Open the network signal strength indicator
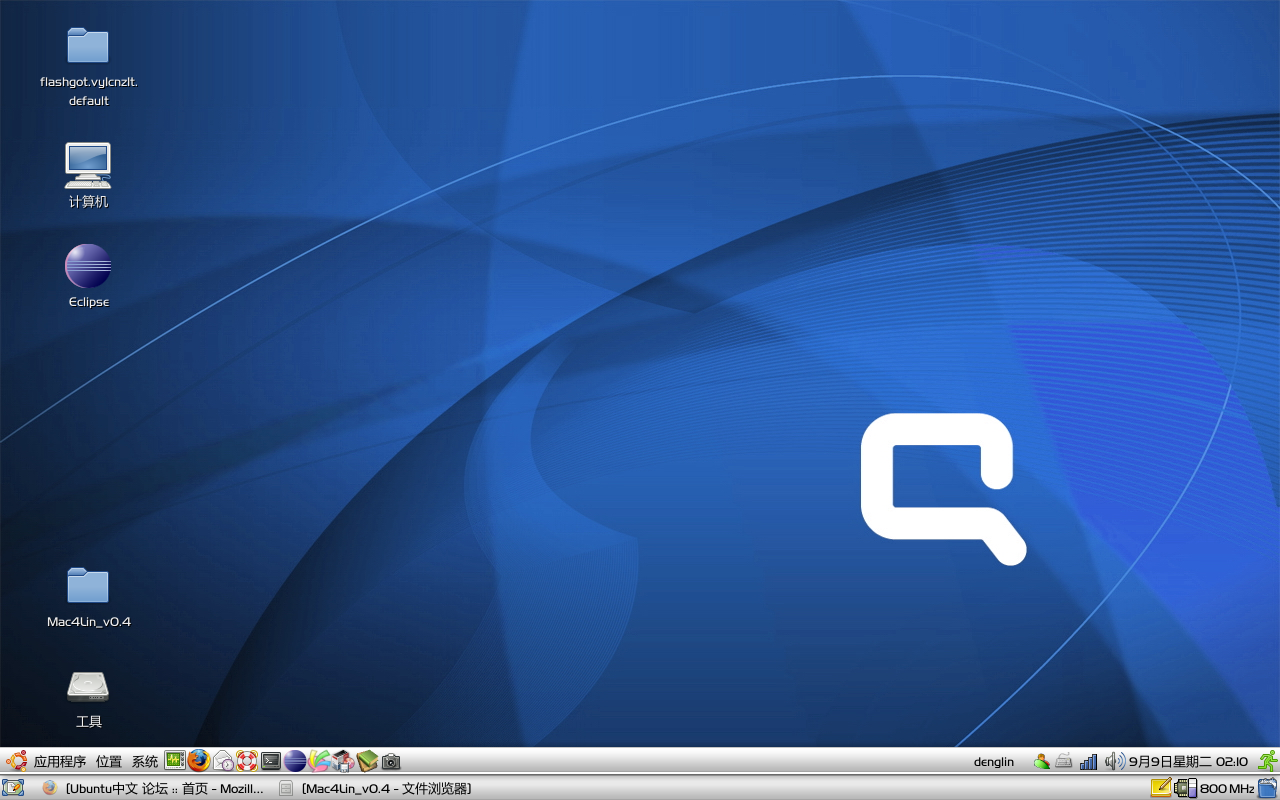1280x800 pixels. tap(1089, 761)
